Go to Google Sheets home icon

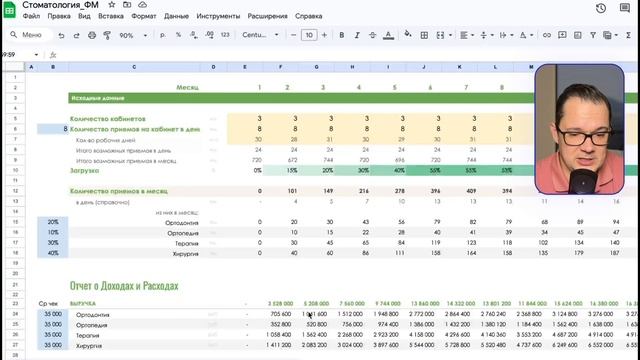(x=9, y=10)
